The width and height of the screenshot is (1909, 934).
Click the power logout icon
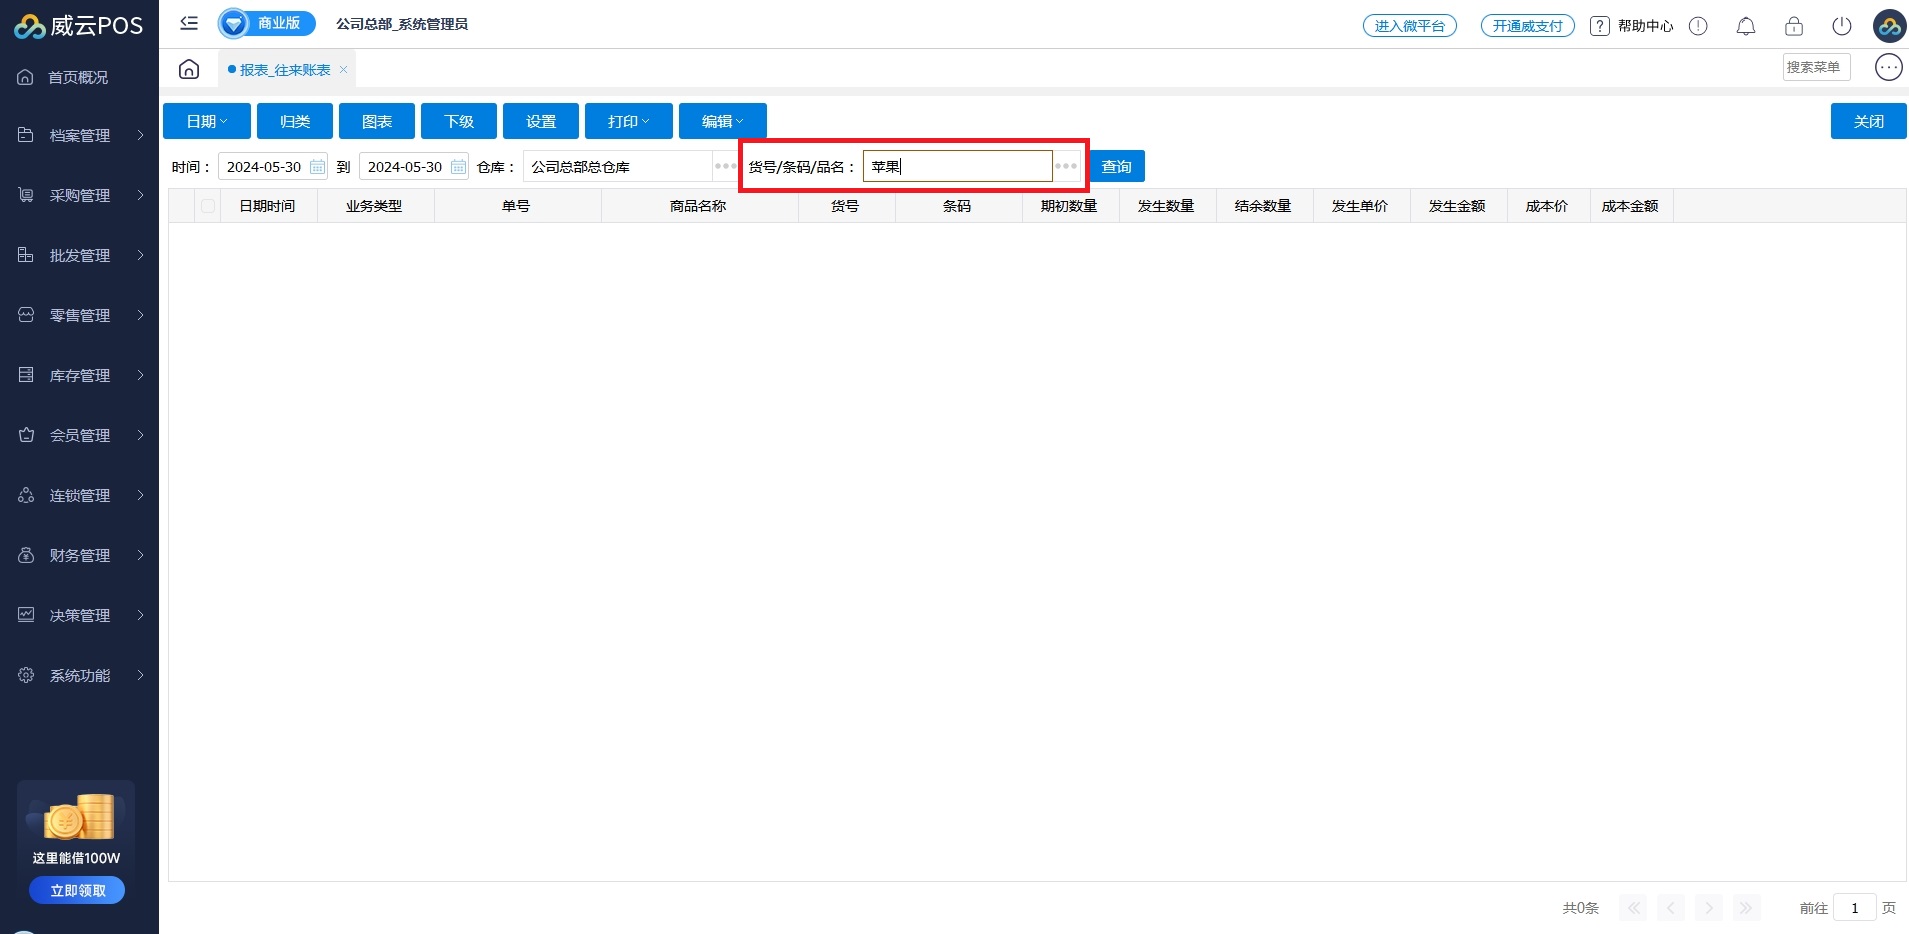[1841, 26]
